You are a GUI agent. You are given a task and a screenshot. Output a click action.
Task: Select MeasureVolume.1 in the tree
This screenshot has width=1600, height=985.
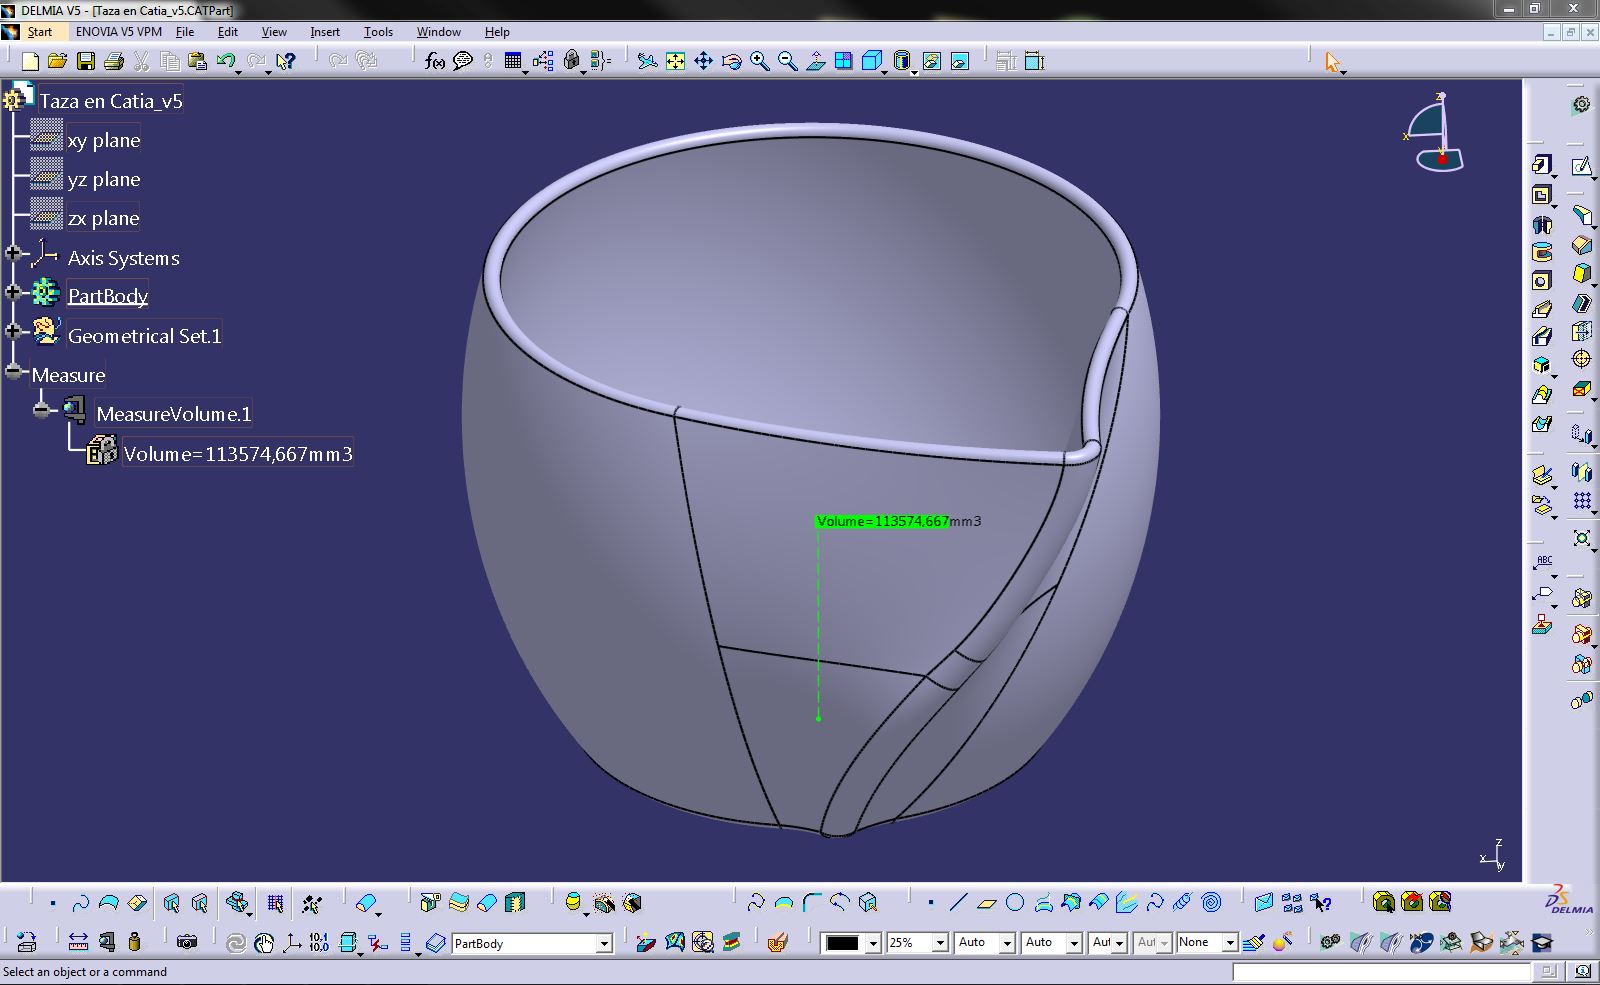(x=174, y=414)
